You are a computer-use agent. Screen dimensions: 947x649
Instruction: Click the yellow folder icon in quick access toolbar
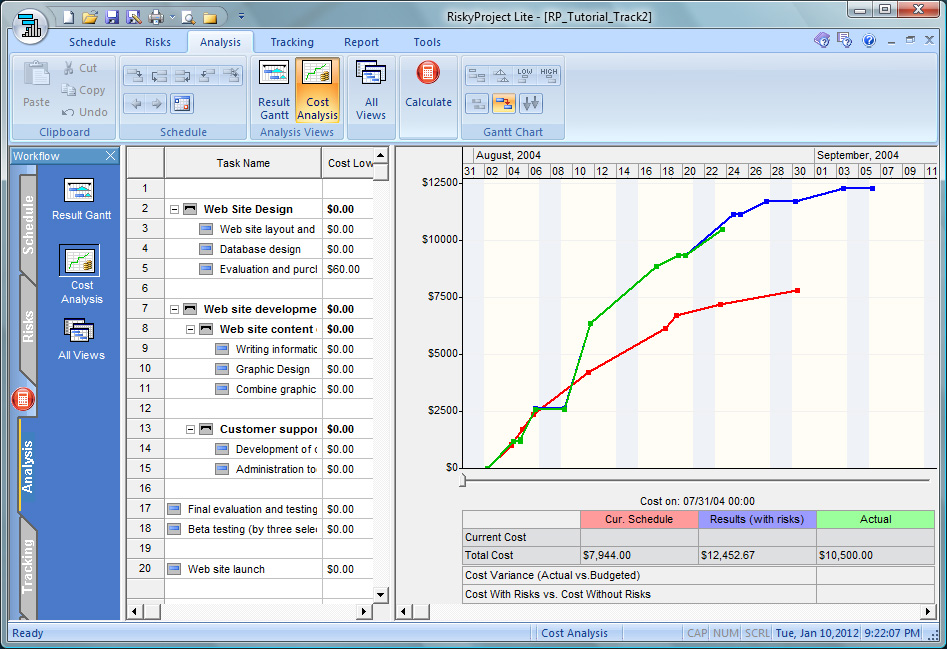coord(210,17)
